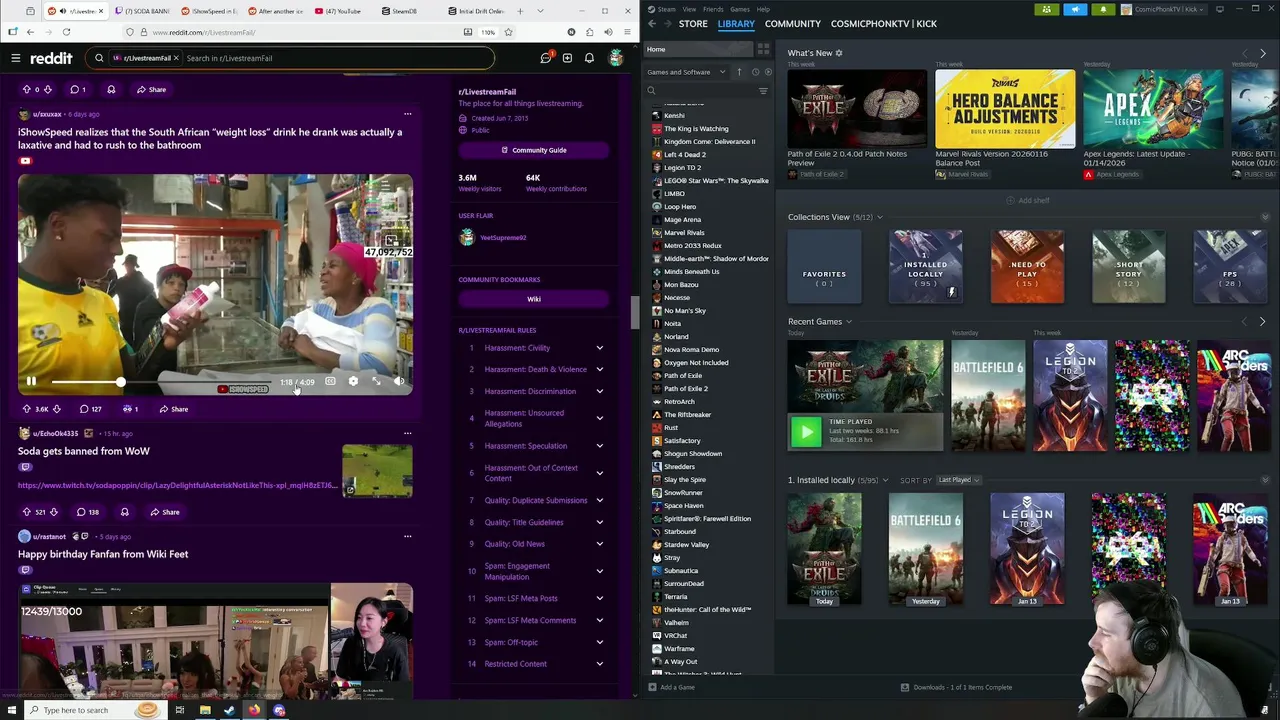Upvote the Soda gets banned post
This screenshot has width=1280, height=720.
(x=27, y=512)
